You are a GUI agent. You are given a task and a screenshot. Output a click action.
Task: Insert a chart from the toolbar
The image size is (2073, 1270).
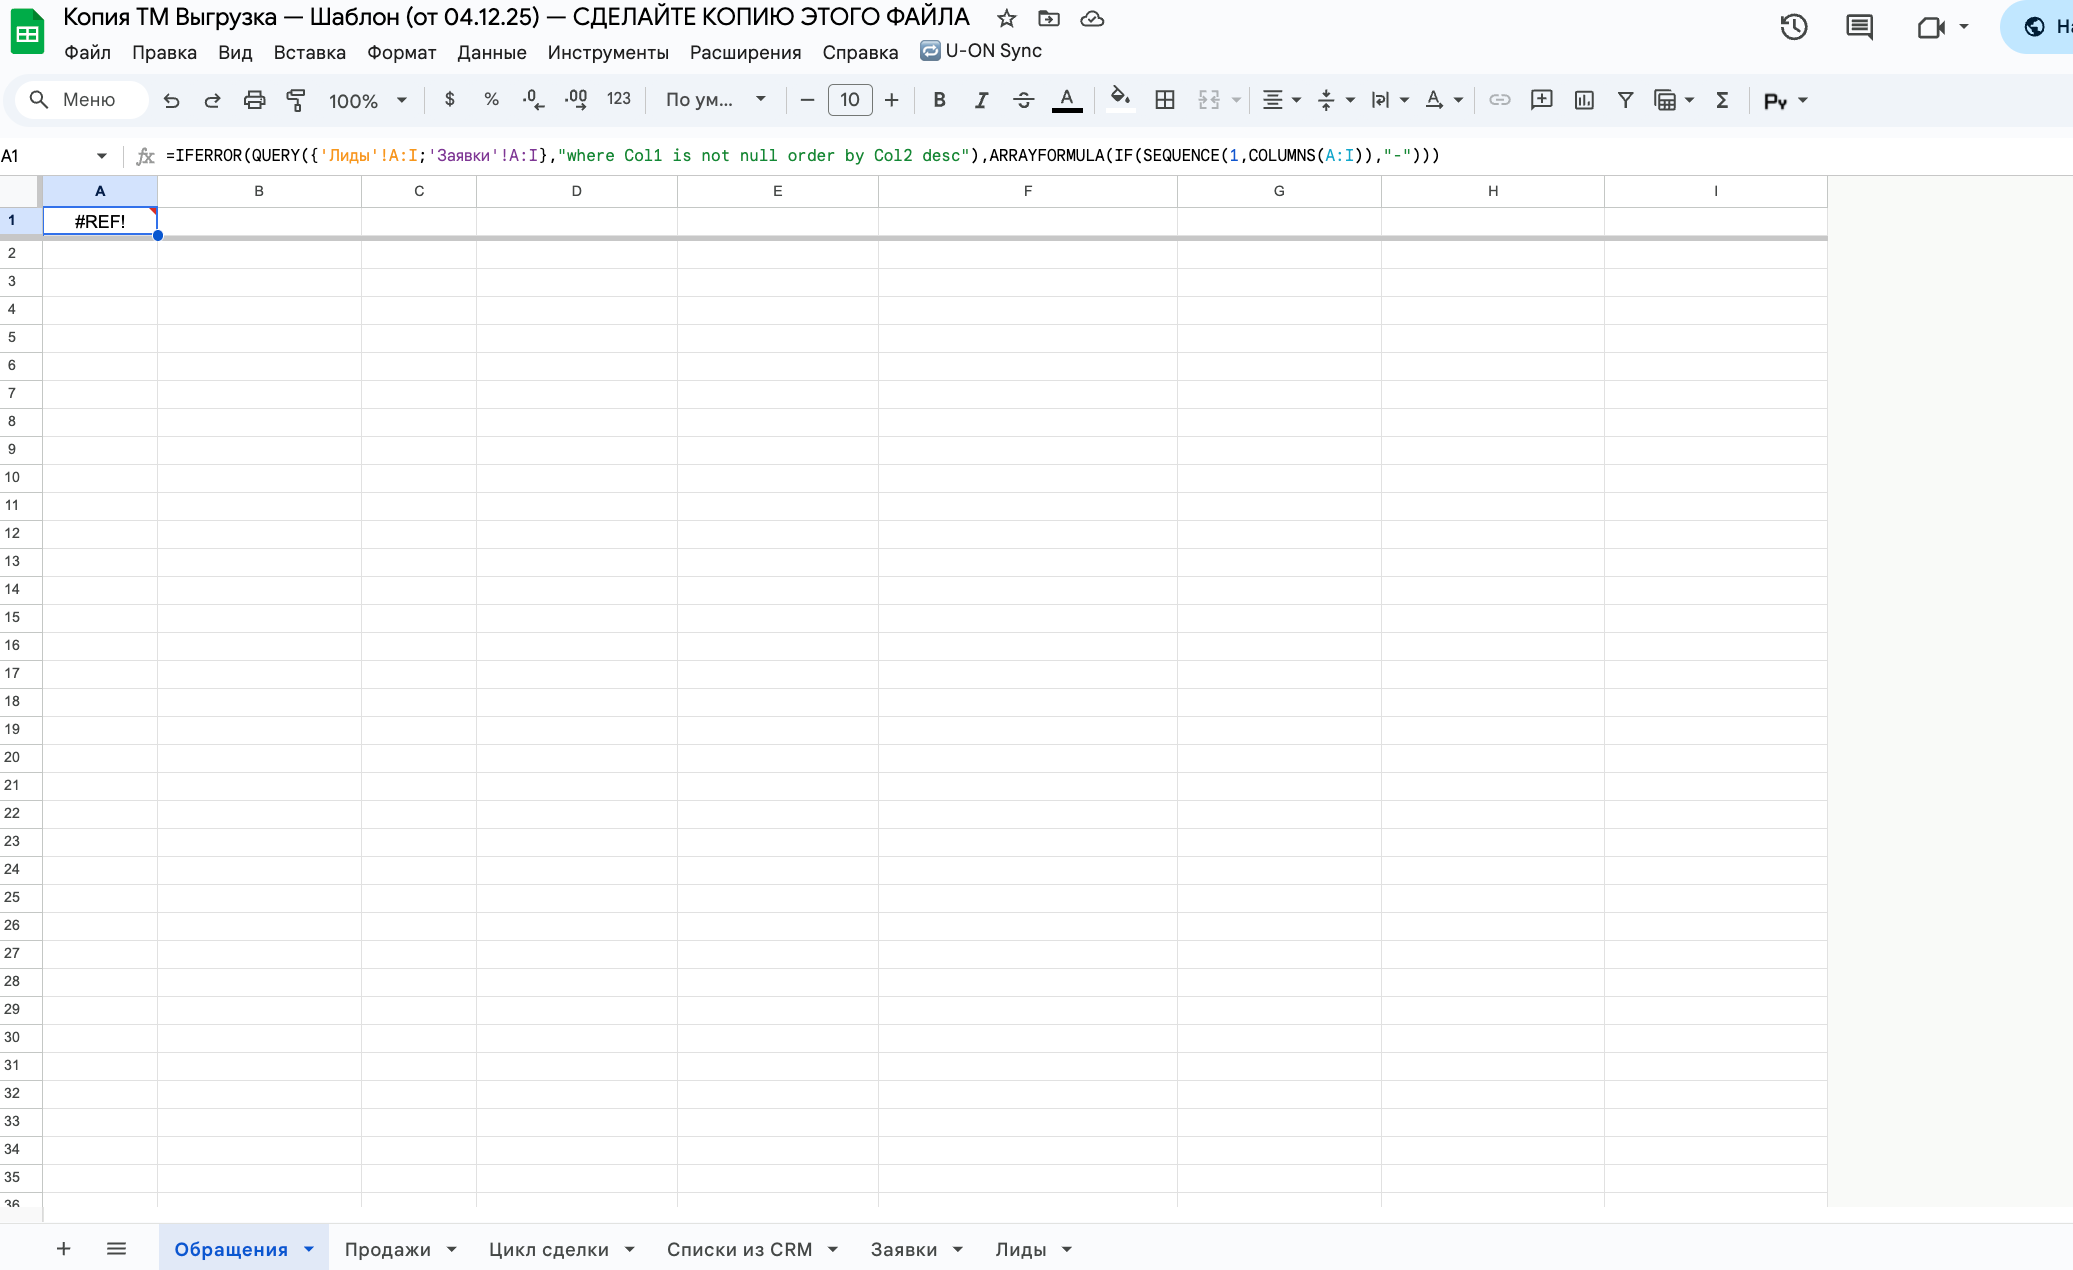[x=1584, y=100]
